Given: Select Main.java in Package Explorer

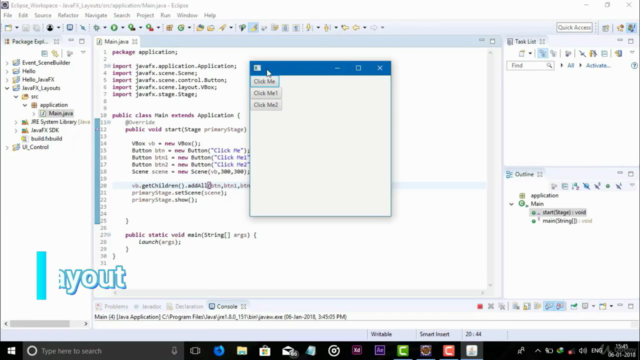Looking at the screenshot, I should click(x=61, y=113).
